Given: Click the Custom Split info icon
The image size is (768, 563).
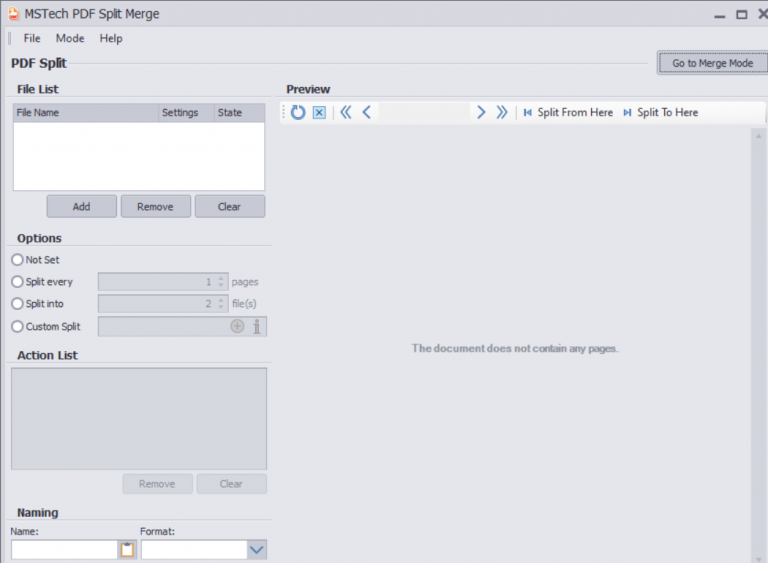Looking at the screenshot, I should pyautogui.click(x=257, y=326).
